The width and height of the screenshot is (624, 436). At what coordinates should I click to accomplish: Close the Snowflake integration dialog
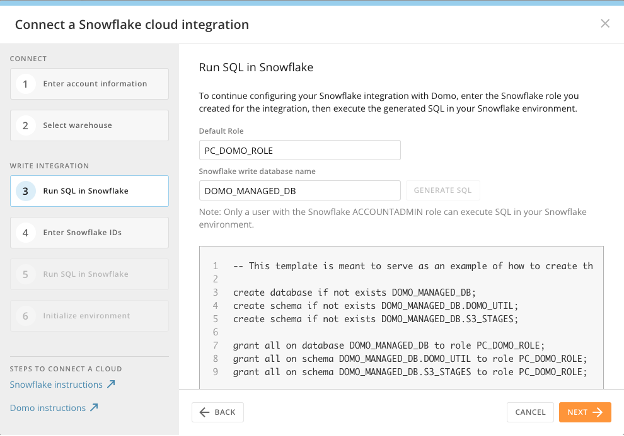(x=604, y=23)
